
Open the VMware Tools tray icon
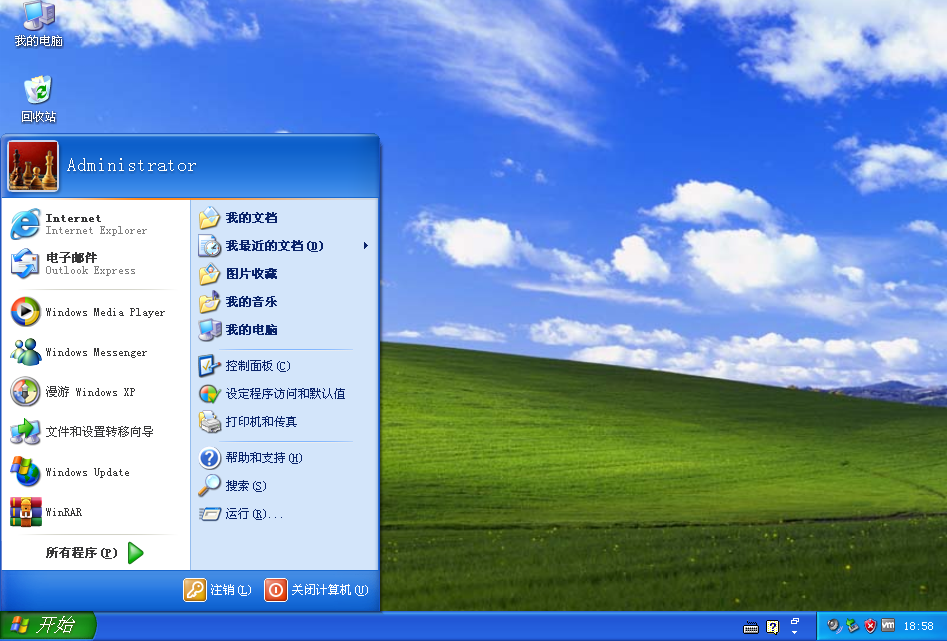click(887, 625)
